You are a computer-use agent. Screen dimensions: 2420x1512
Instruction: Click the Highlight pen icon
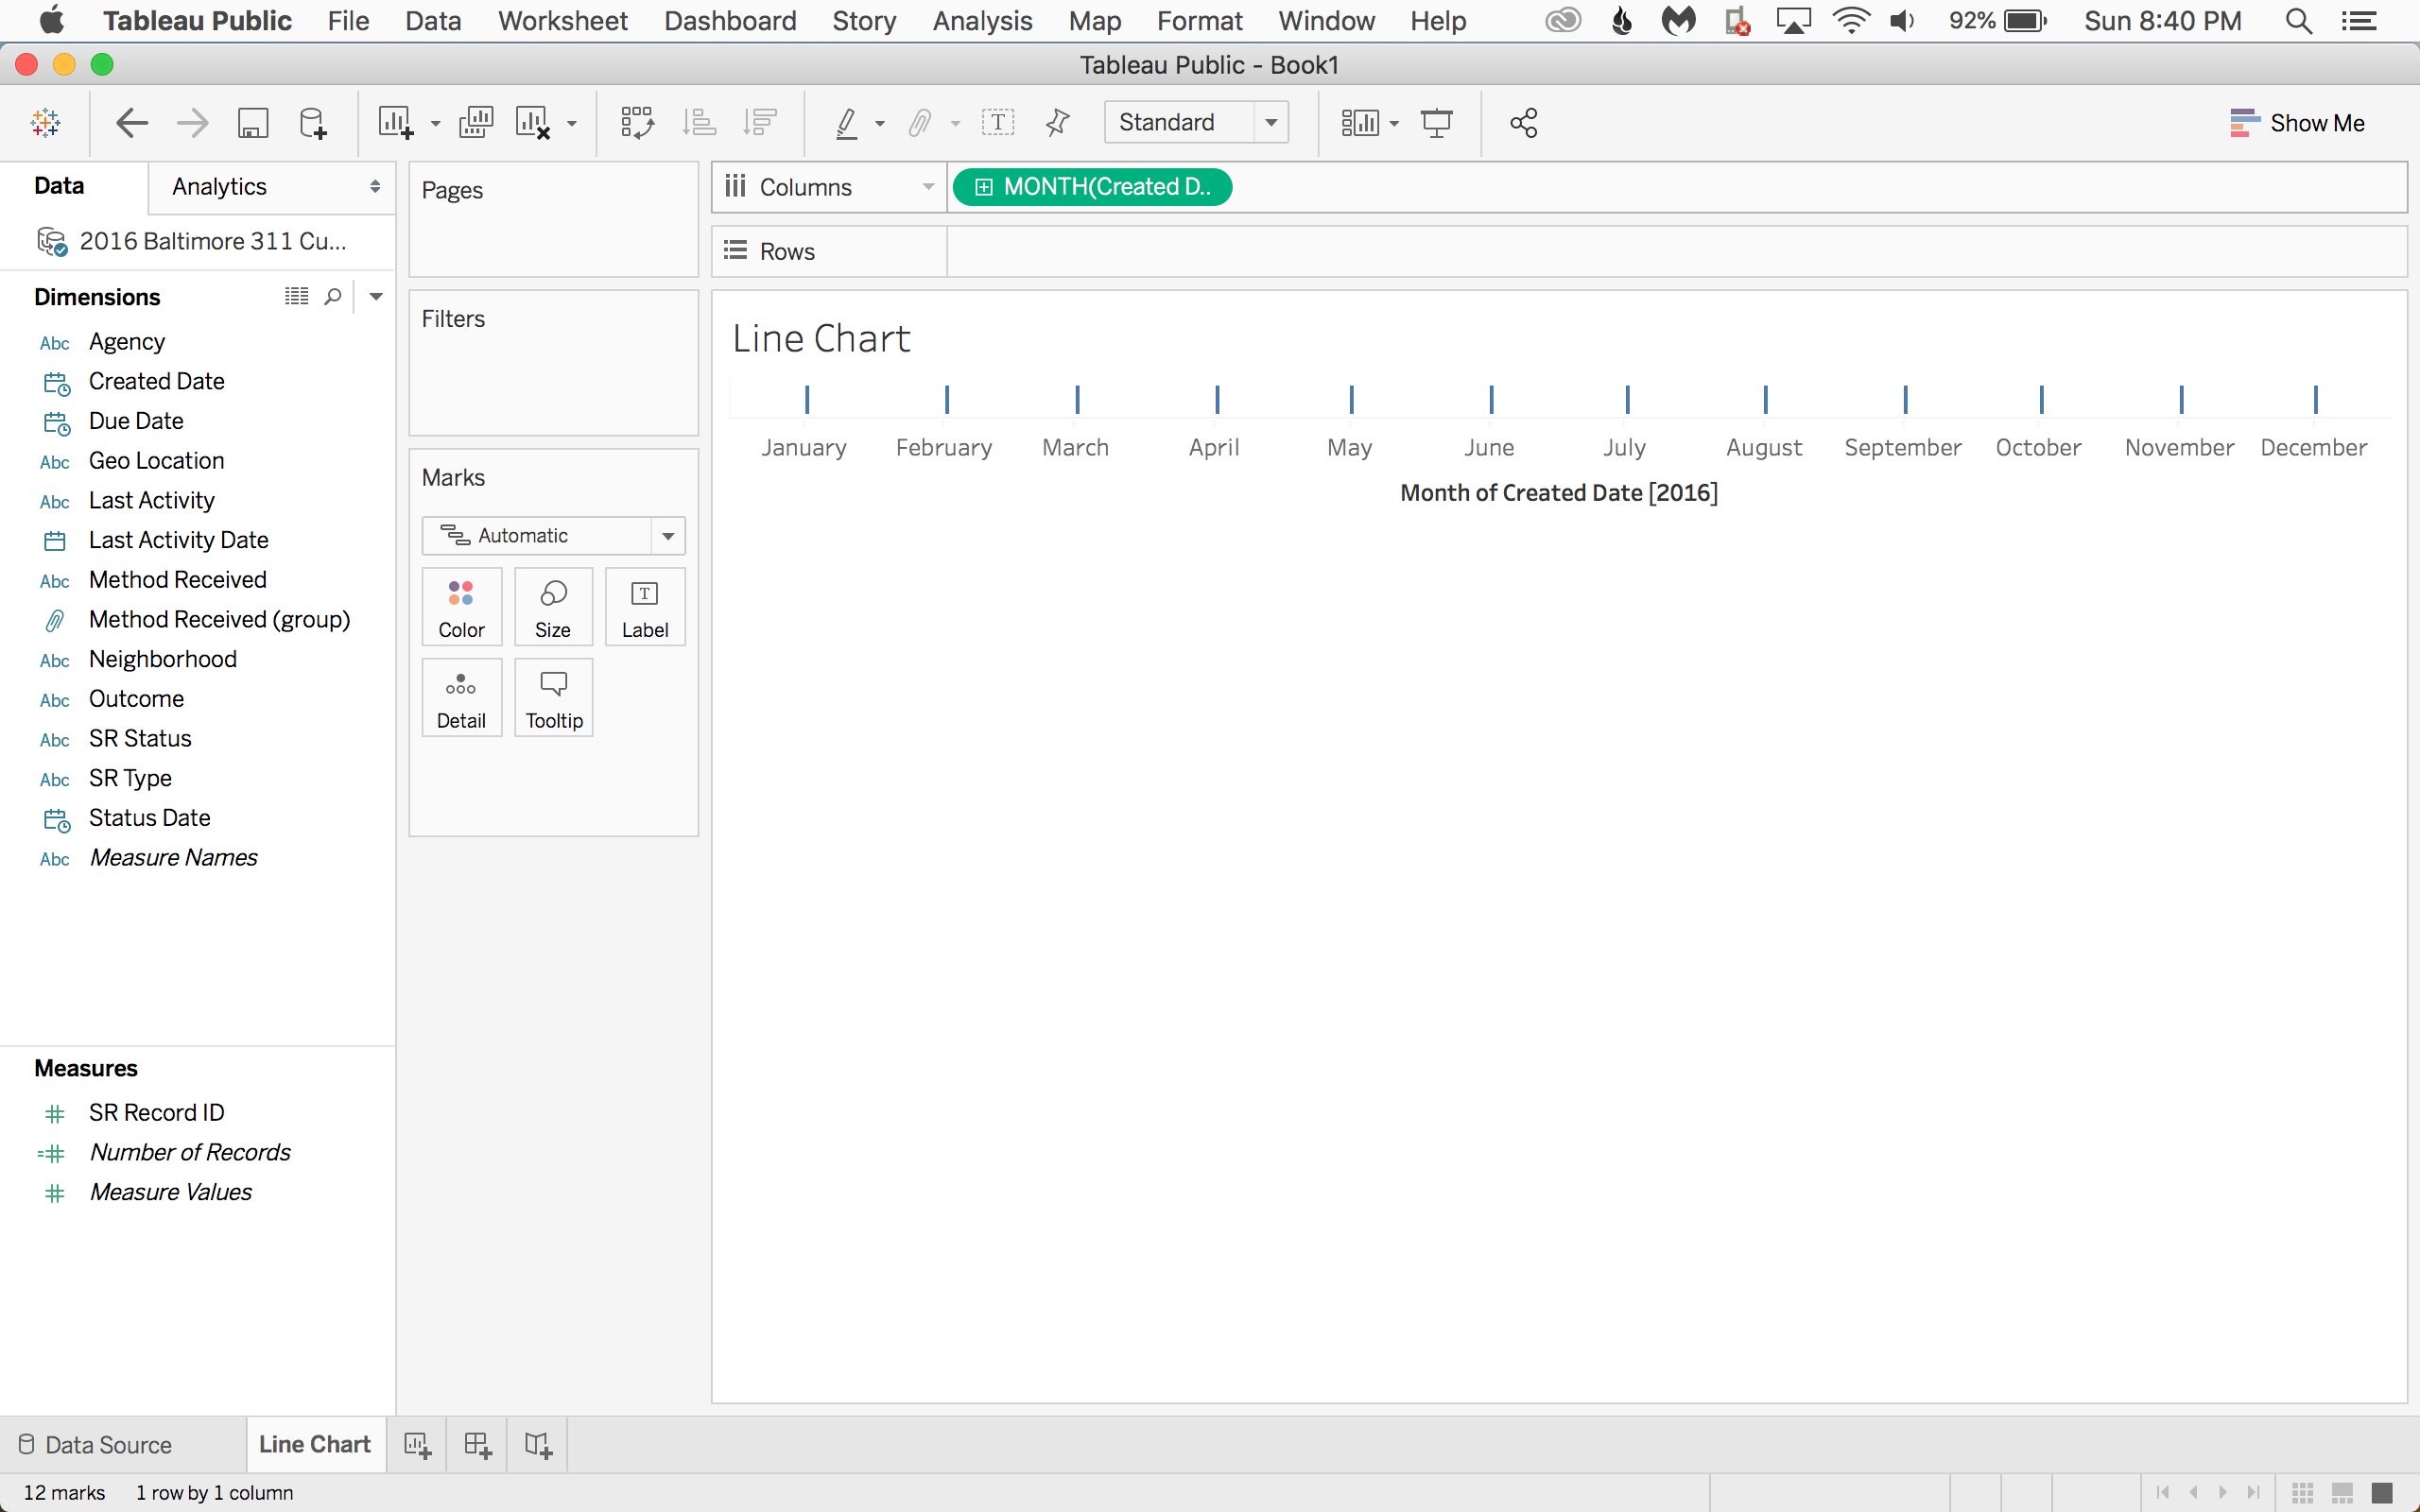click(846, 123)
